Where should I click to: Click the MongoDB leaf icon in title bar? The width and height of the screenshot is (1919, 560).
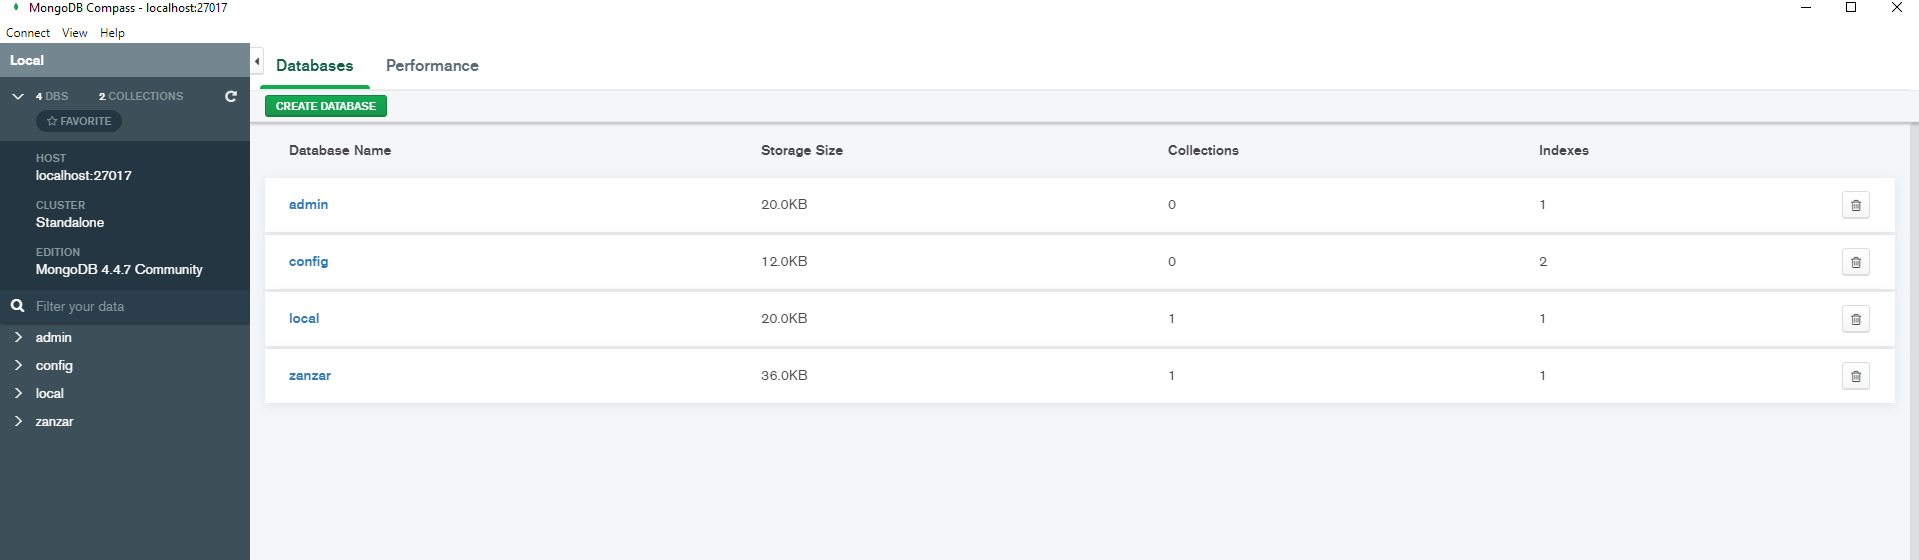point(16,7)
